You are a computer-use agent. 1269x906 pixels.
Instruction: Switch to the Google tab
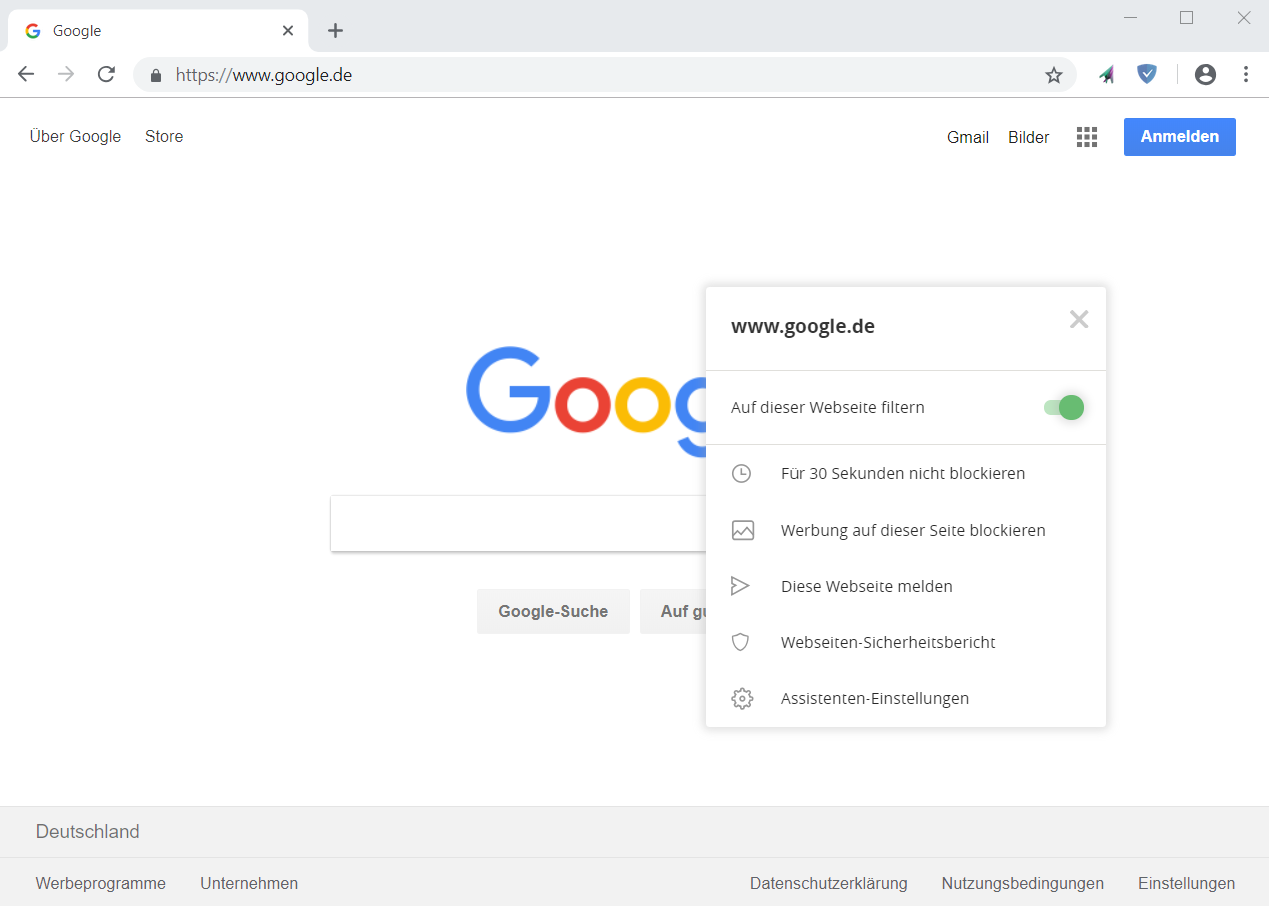click(158, 31)
